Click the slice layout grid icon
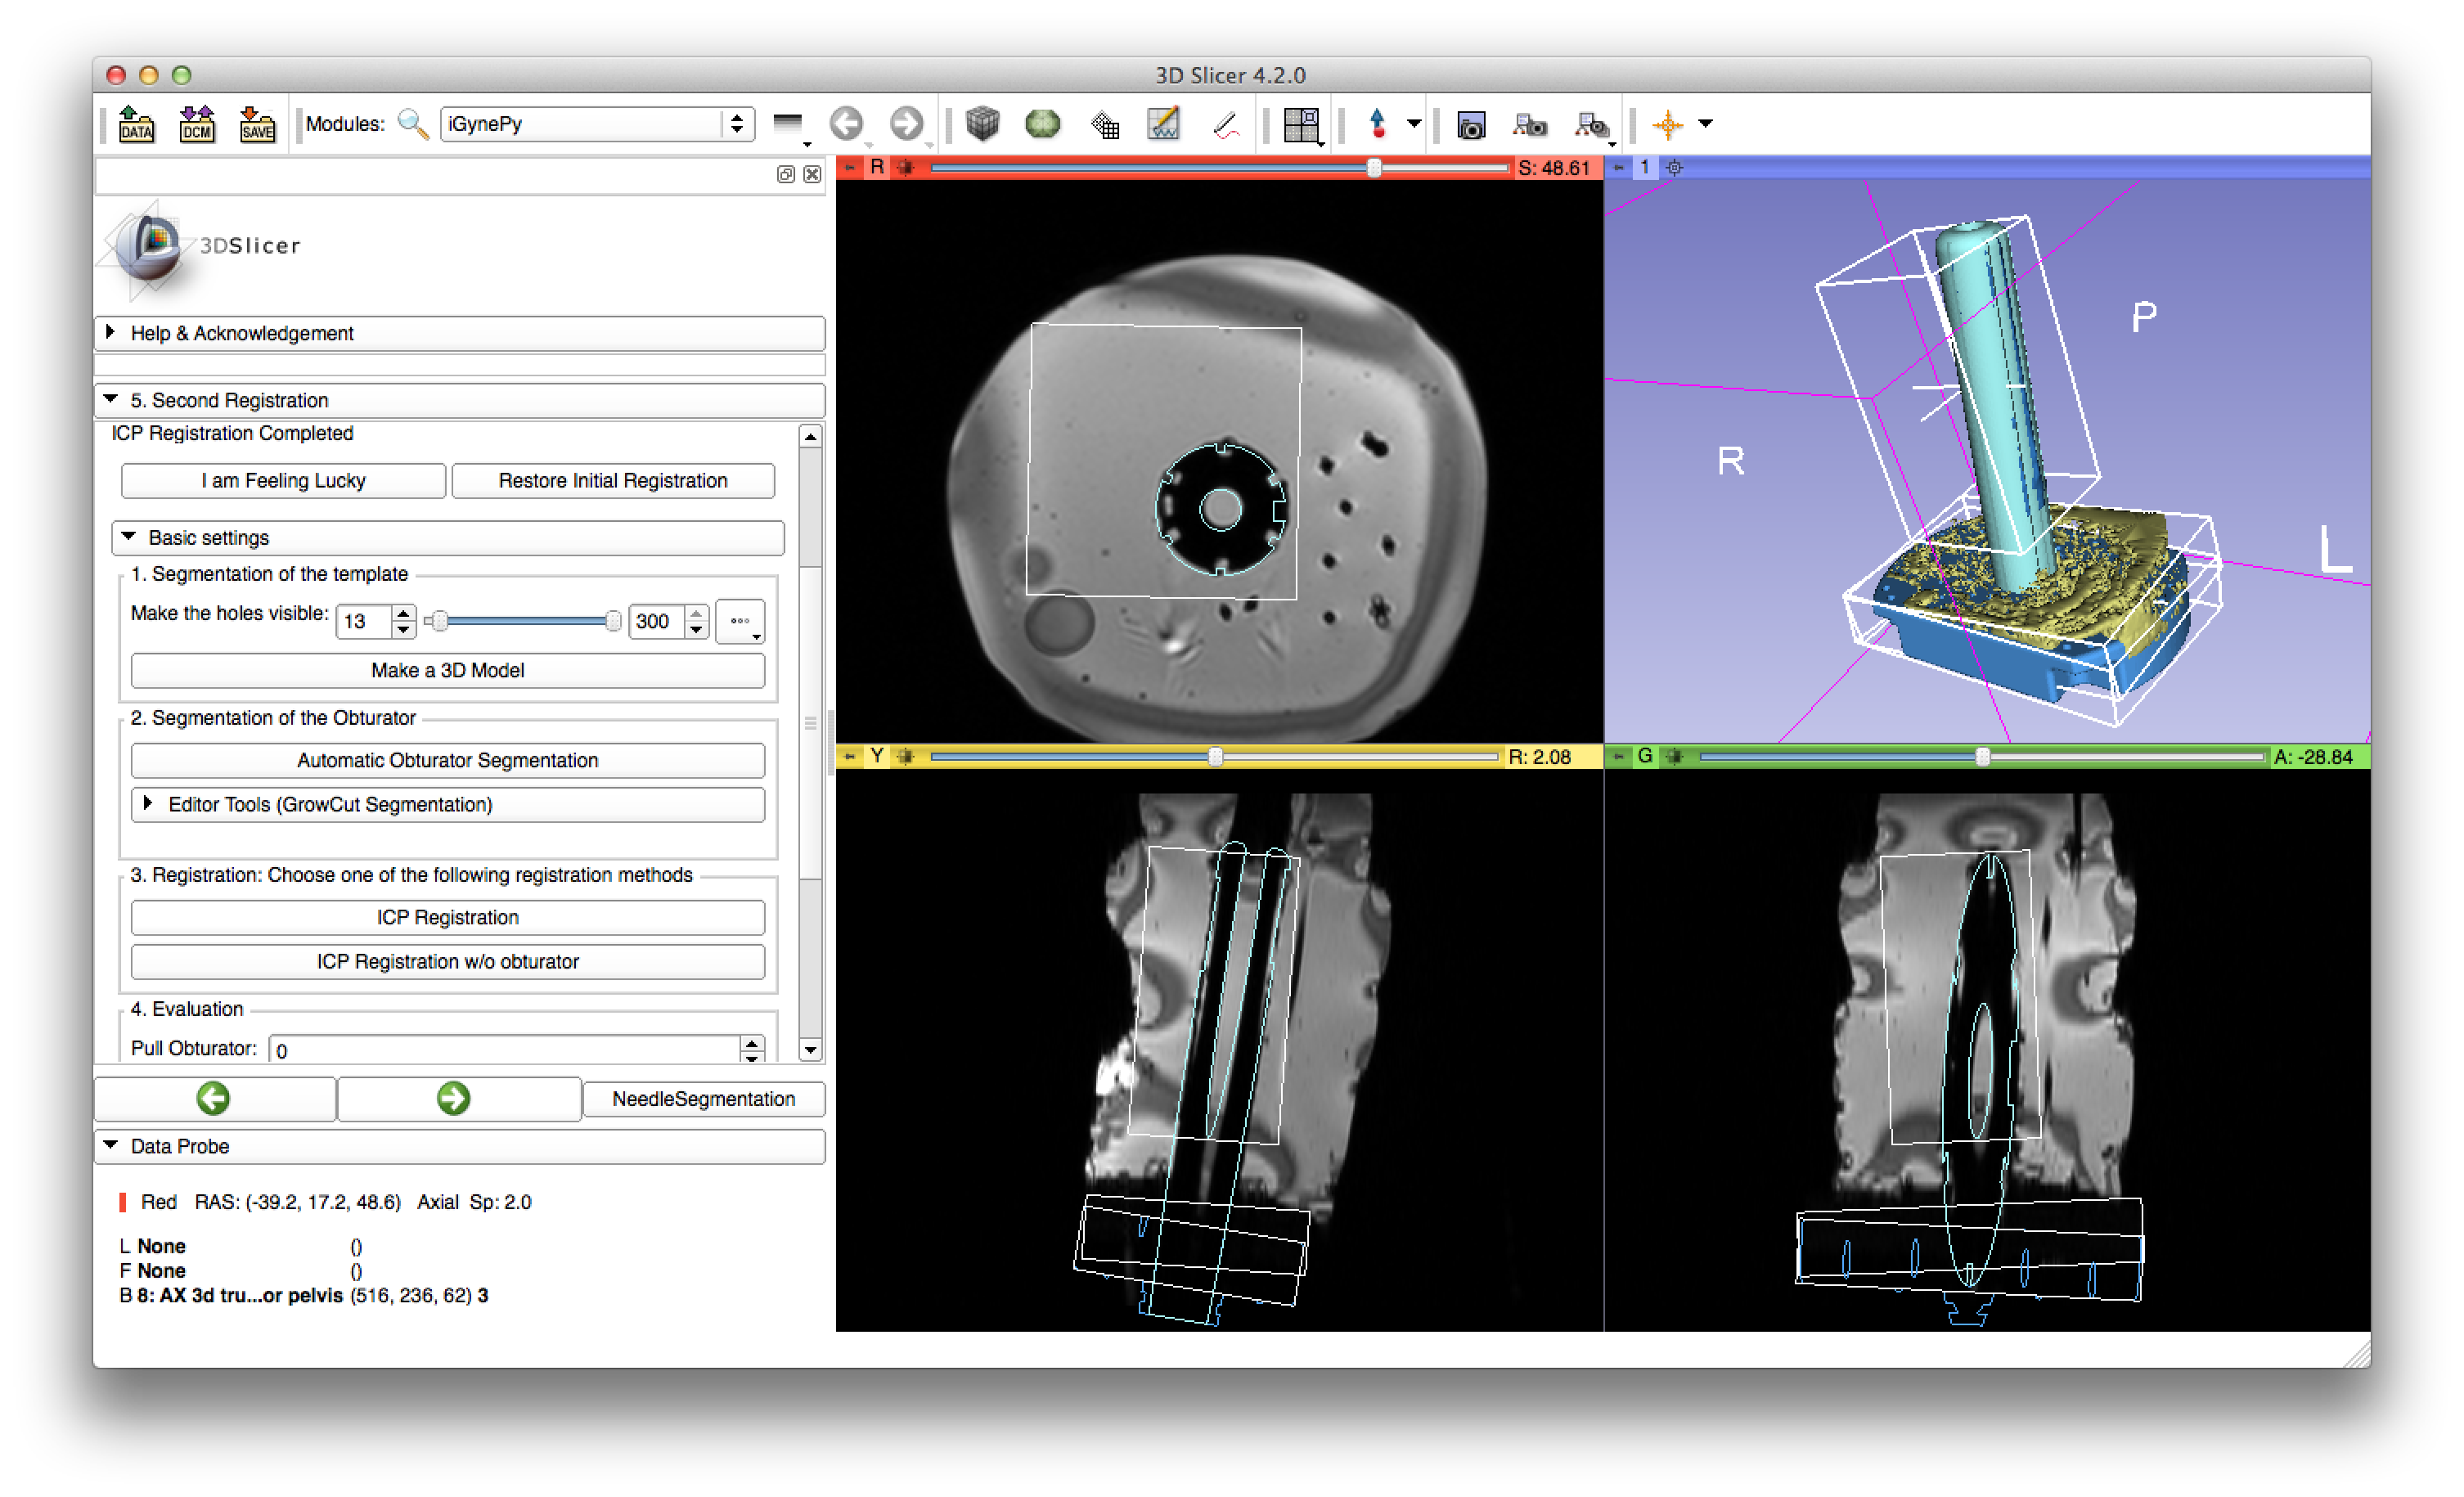The image size is (2464, 1497). coord(1301,125)
